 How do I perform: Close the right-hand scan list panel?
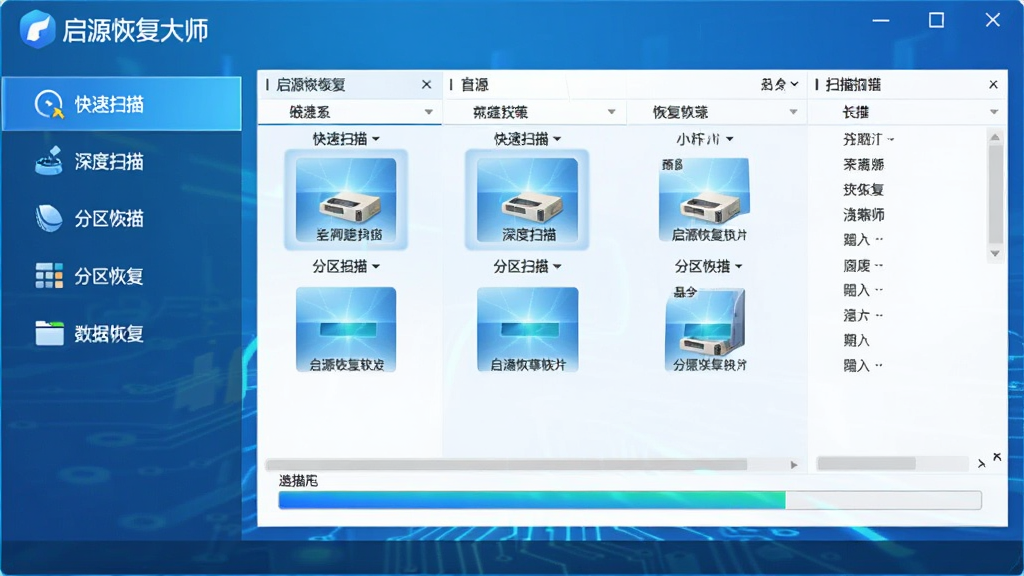click(x=993, y=84)
